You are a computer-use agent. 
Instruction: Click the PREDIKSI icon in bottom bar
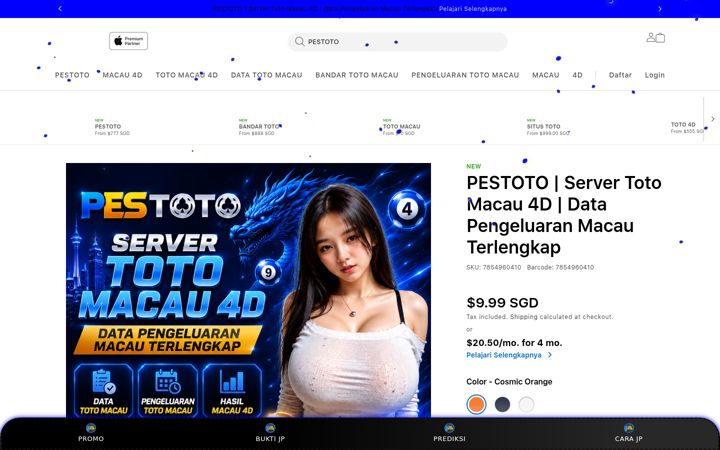[x=449, y=428]
